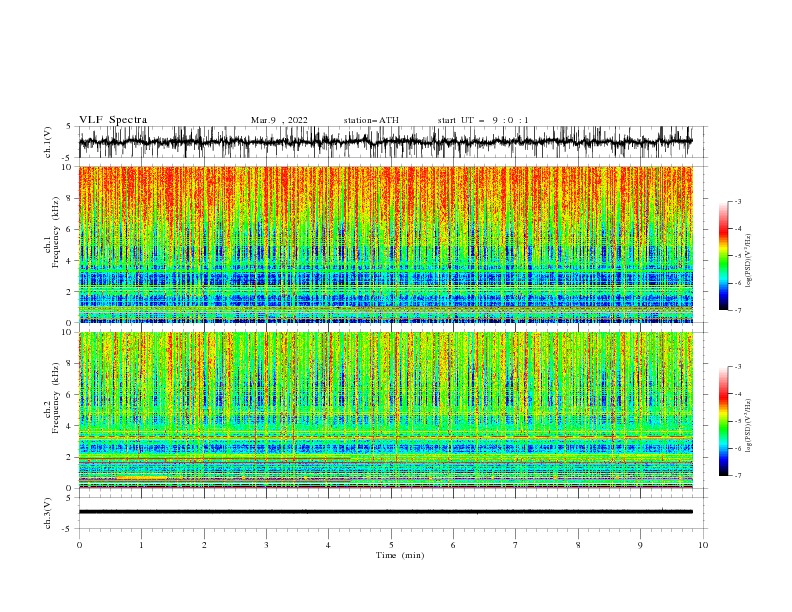Click the 'ch.3(V)' waveform axis label
Screen dimensions: 792x612
[x=48, y=513]
